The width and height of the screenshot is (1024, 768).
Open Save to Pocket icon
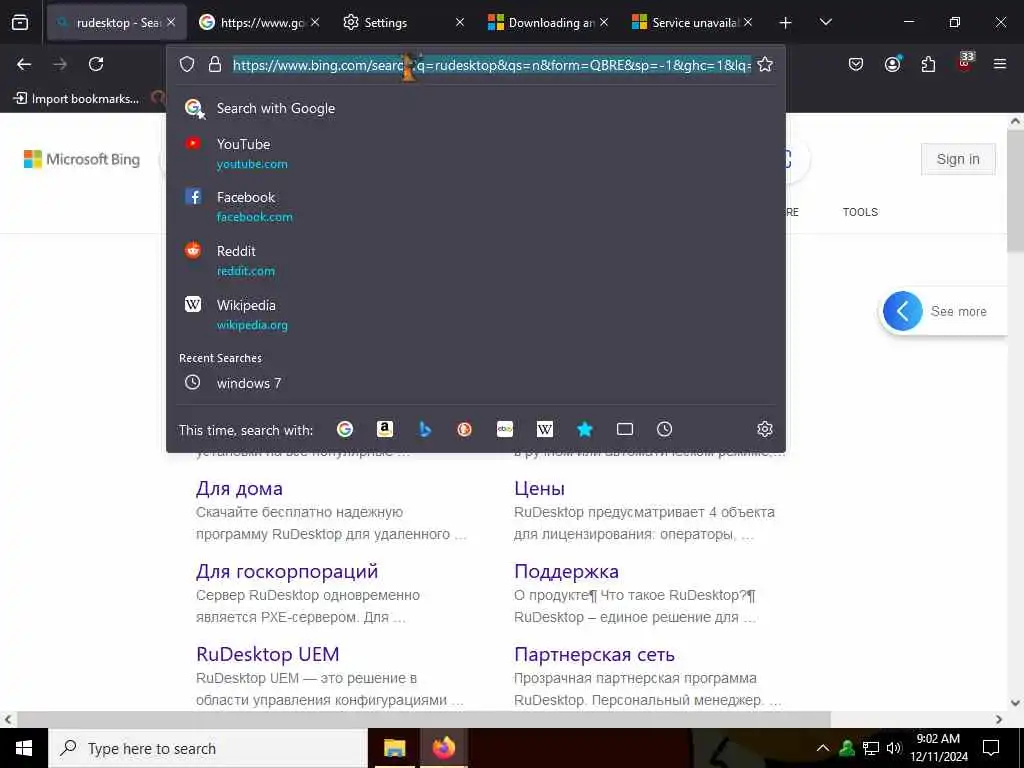[x=856, y=64]
